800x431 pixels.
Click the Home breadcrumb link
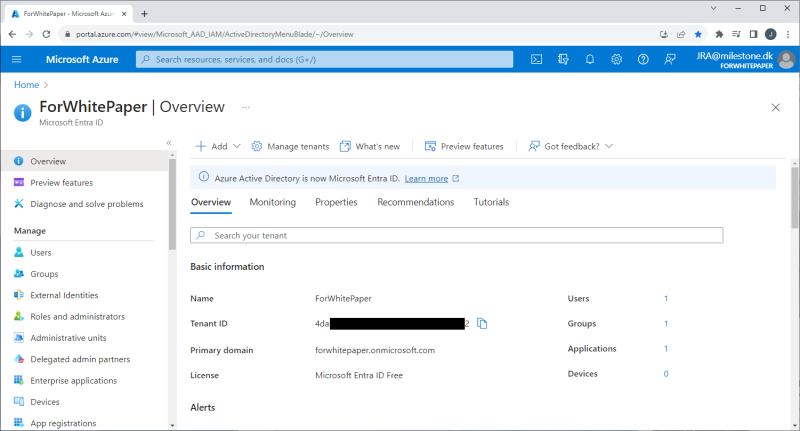click(26, 85)
